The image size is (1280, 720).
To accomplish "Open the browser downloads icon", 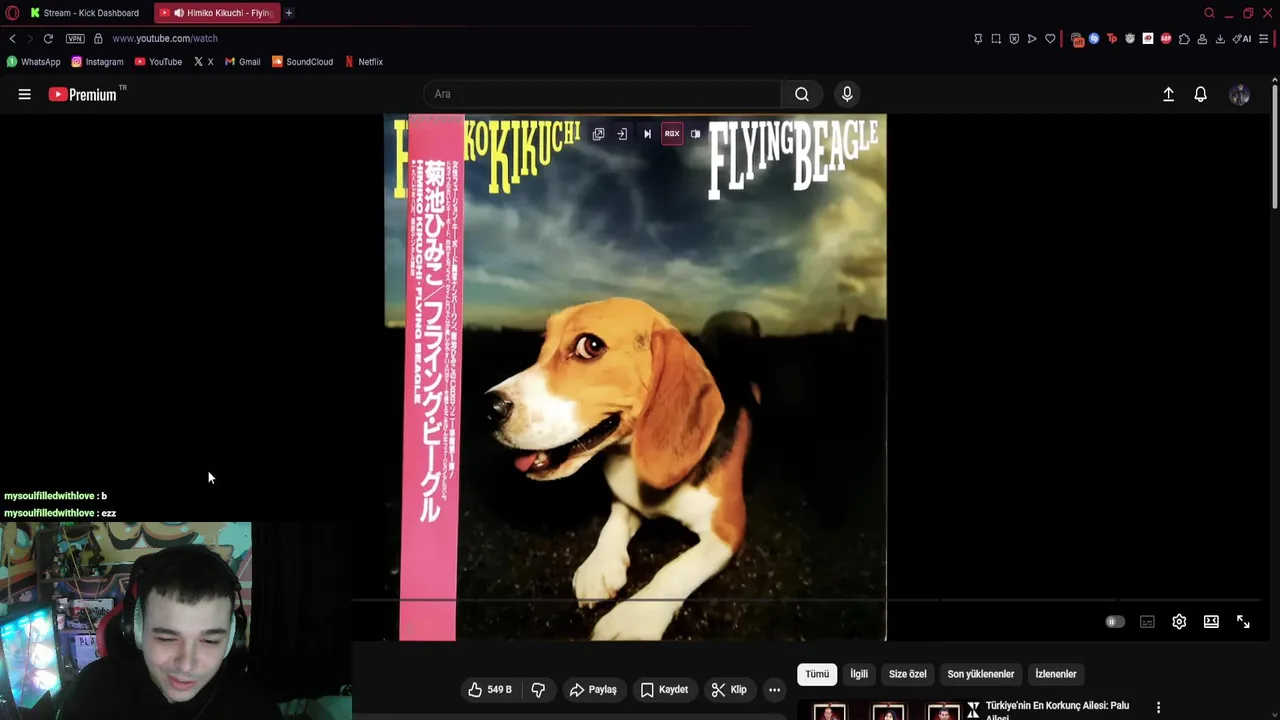I will point(1220,39).
